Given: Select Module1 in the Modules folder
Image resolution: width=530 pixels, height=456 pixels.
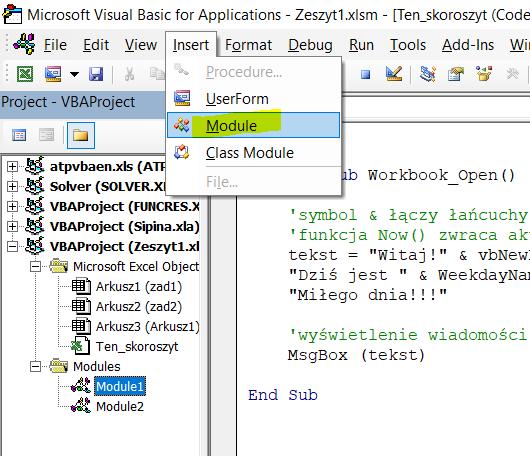Looking at the screenshot, I should tap(120, 386).
